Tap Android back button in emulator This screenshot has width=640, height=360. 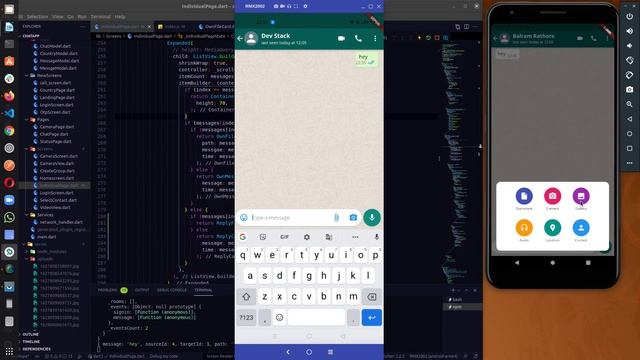[x=517, y=263]
